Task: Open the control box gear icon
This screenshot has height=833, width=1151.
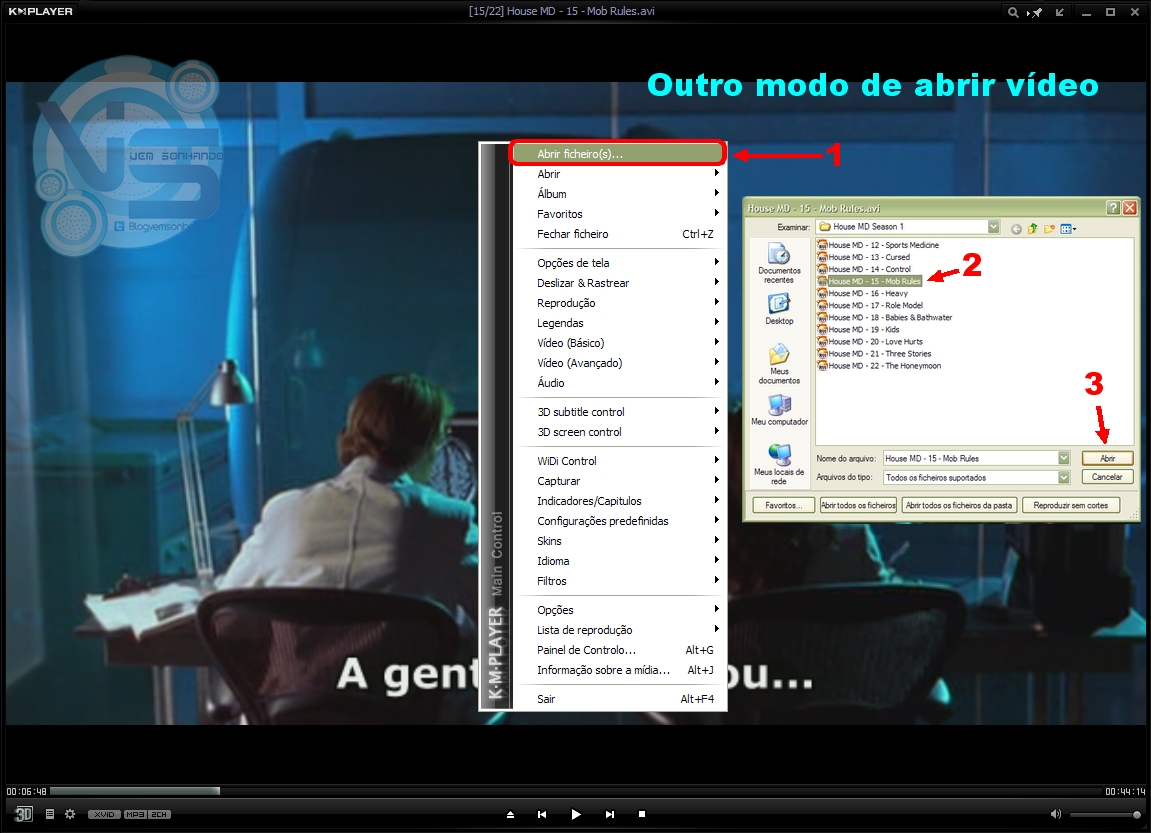Action: (70, 814)
